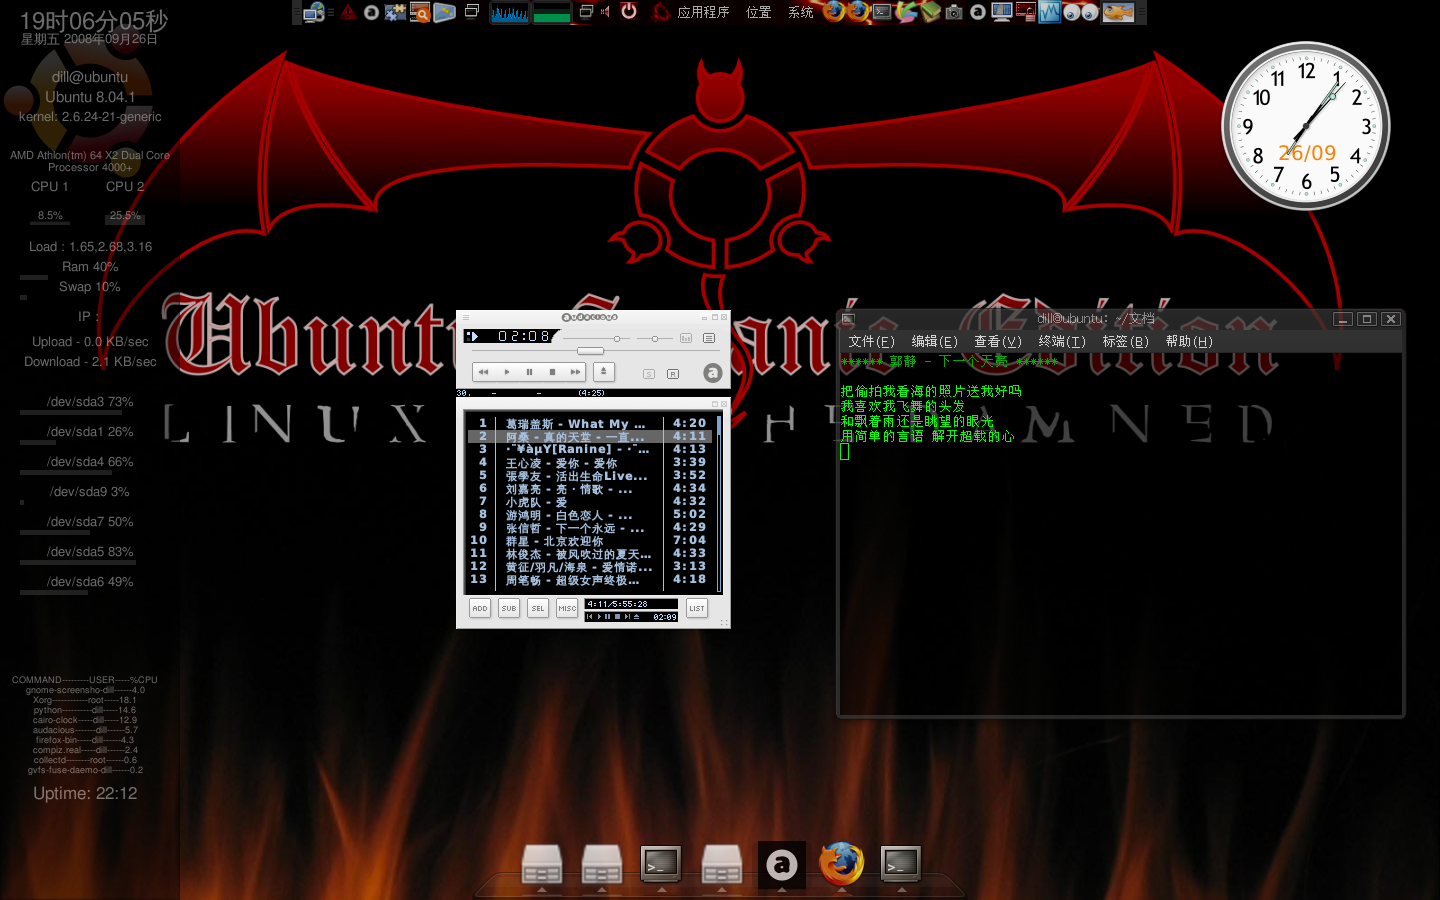1440x900 pixels.
Task: Open 系统 menu in top panel
Action: pos(800,12)
